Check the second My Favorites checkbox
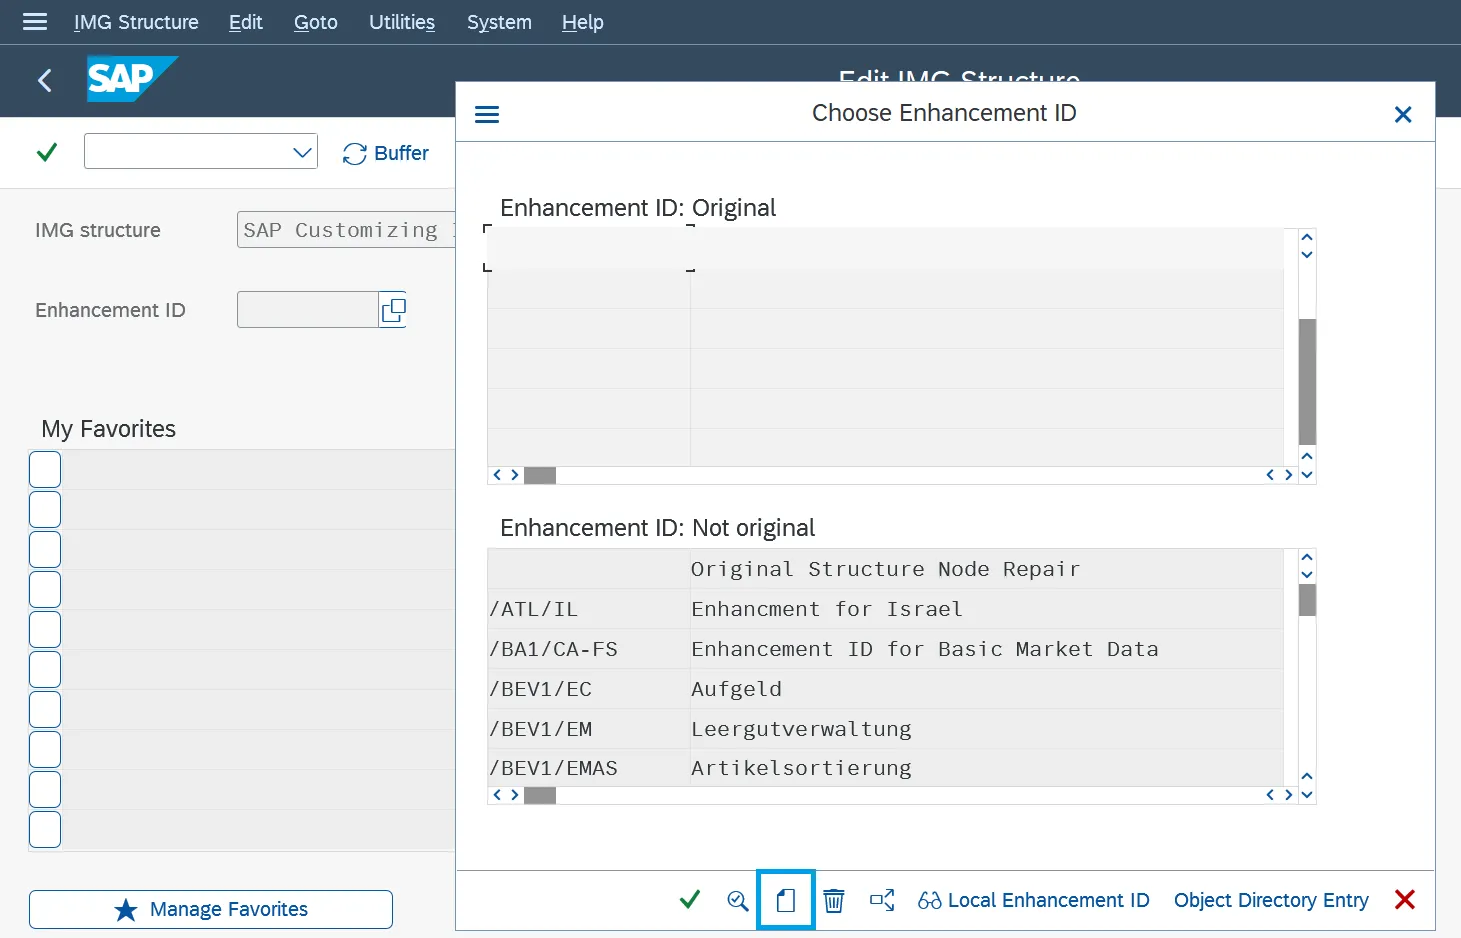The width and height of the screenshot is (1461, 938). pyautogui.click(x=45, y=508)
